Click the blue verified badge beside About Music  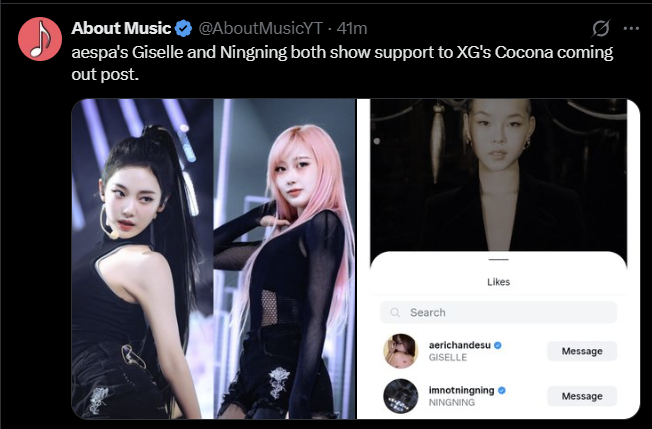coord(183,29)
